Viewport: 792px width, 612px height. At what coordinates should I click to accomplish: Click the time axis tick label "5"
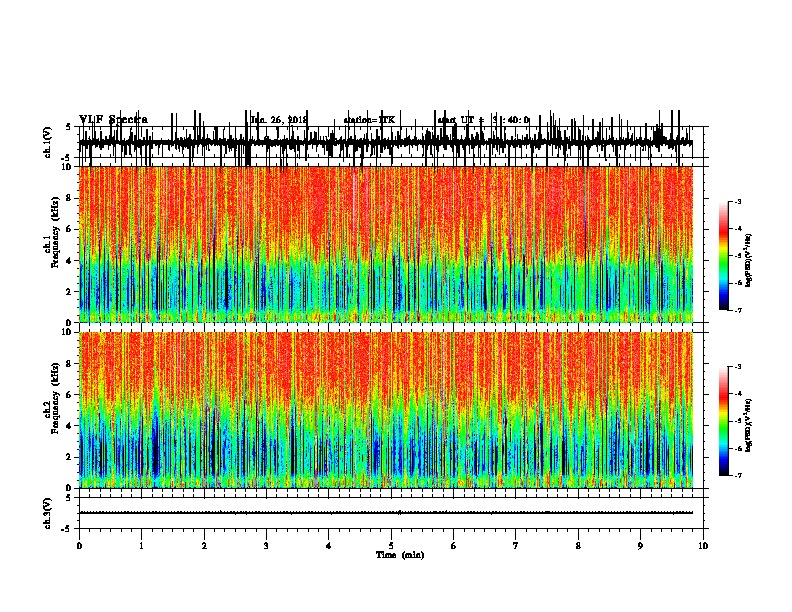391,546
